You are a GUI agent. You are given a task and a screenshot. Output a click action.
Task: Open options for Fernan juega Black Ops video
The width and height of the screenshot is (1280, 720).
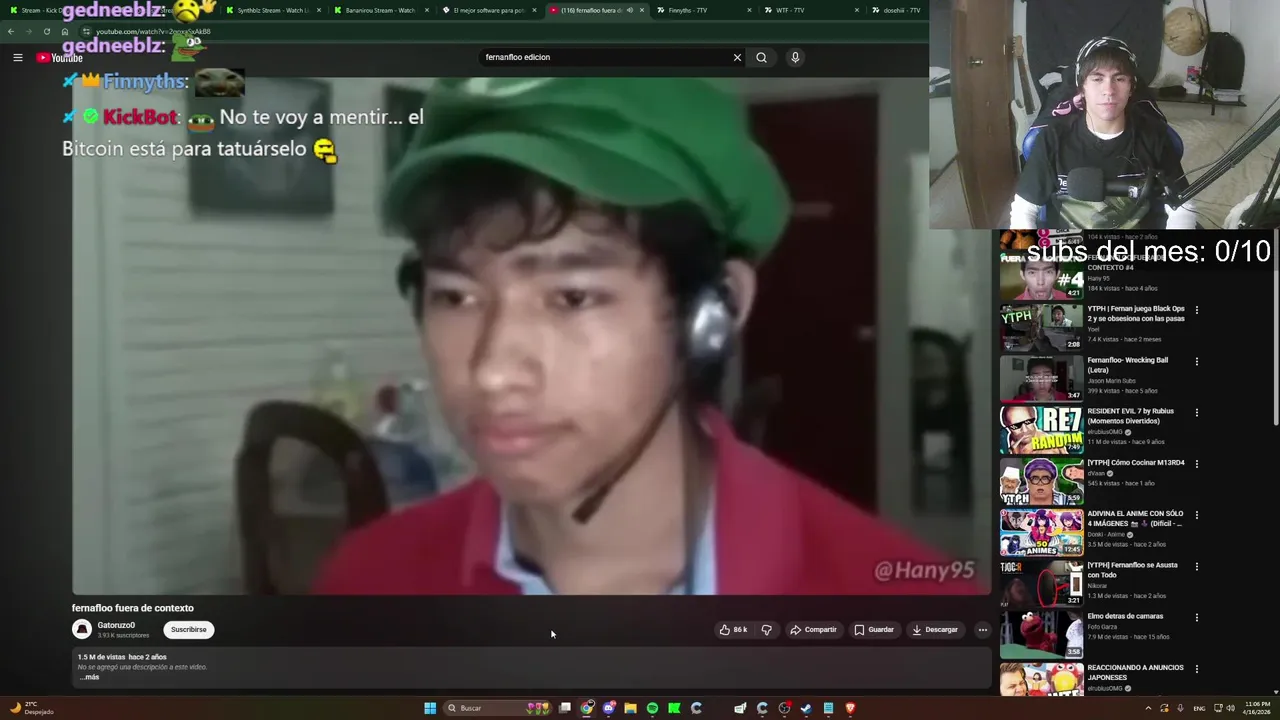(x=1196, y=310)
